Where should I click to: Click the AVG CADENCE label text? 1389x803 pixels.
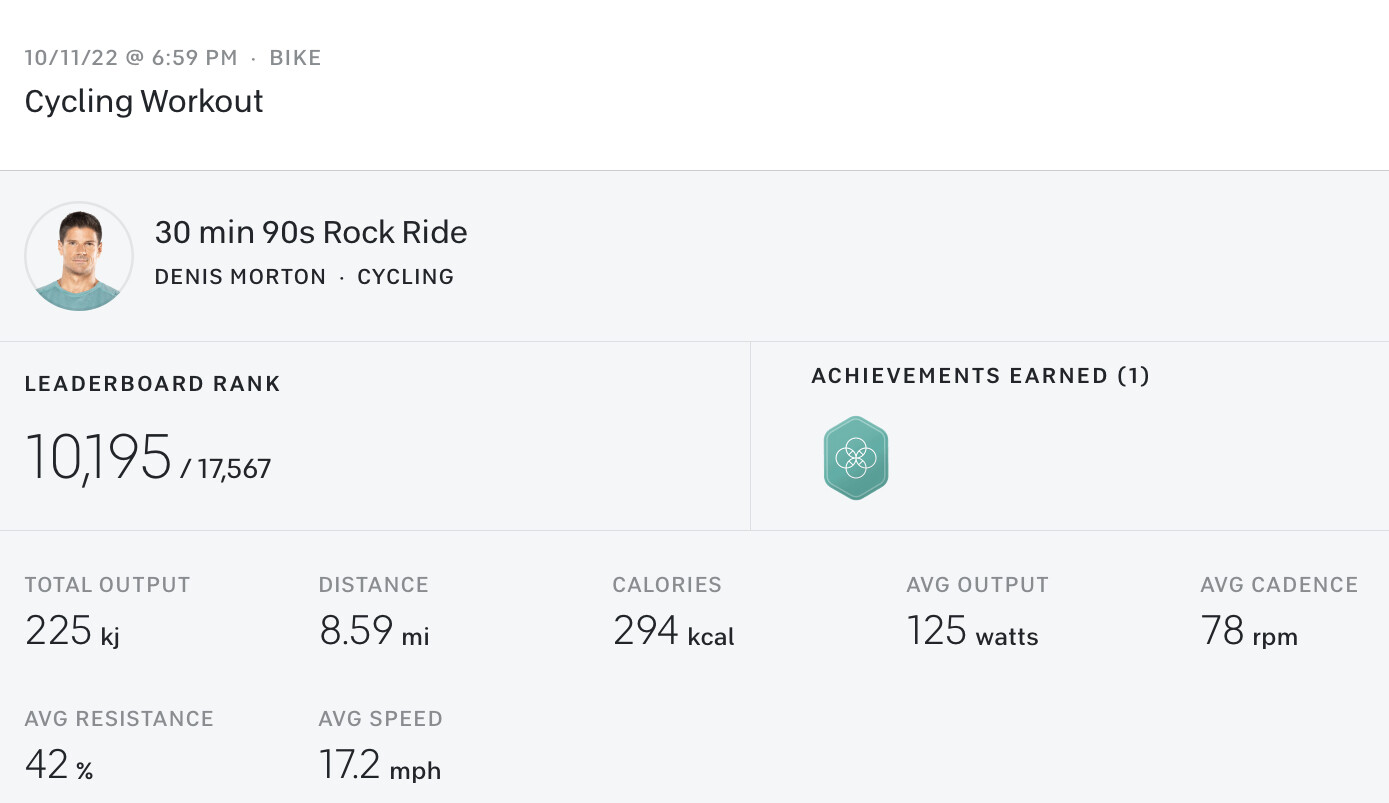[x=1280, y=585]
